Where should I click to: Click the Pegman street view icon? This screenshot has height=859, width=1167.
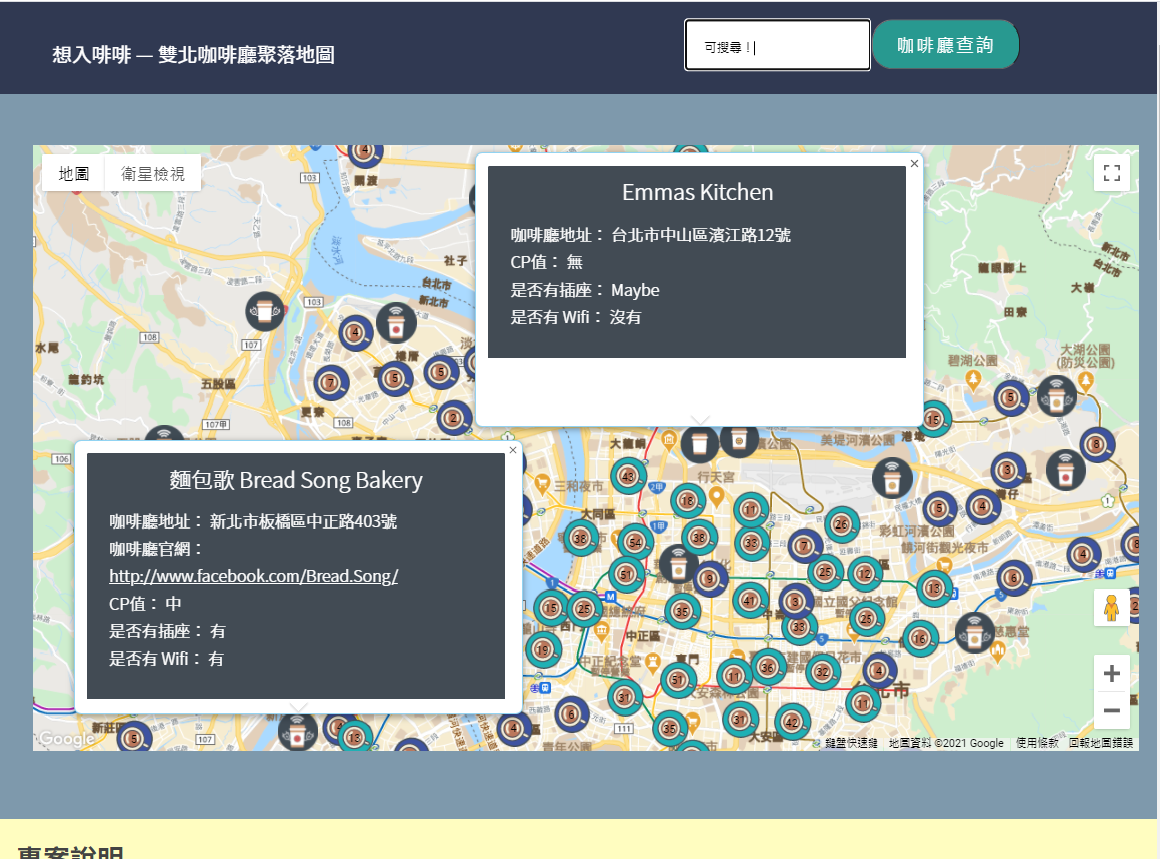1111,607
